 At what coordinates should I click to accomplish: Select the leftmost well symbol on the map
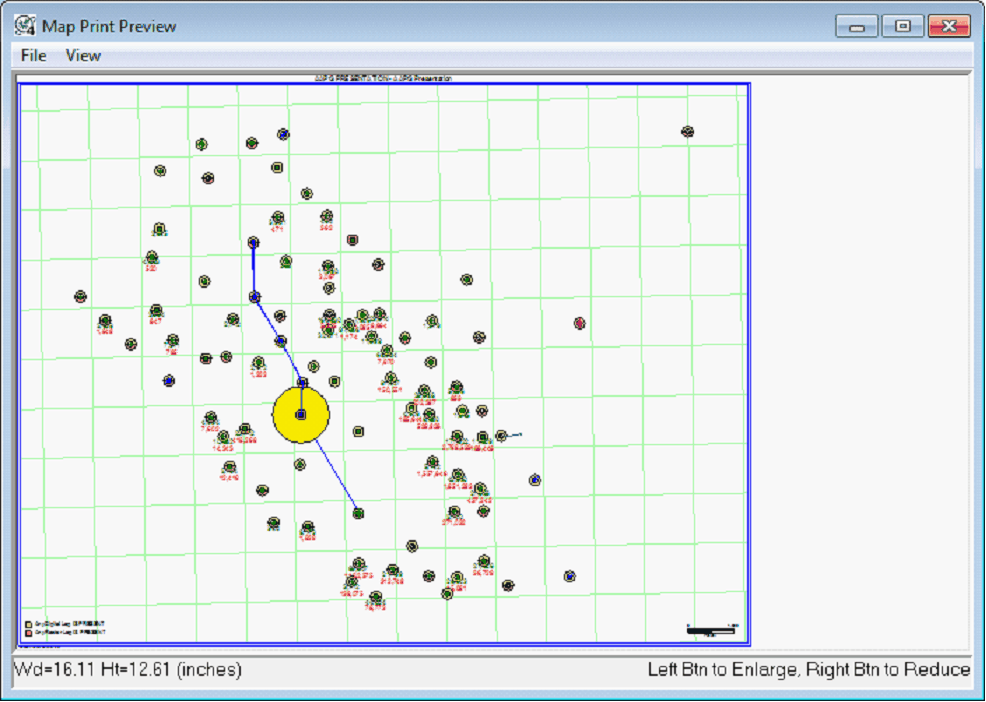80,296
